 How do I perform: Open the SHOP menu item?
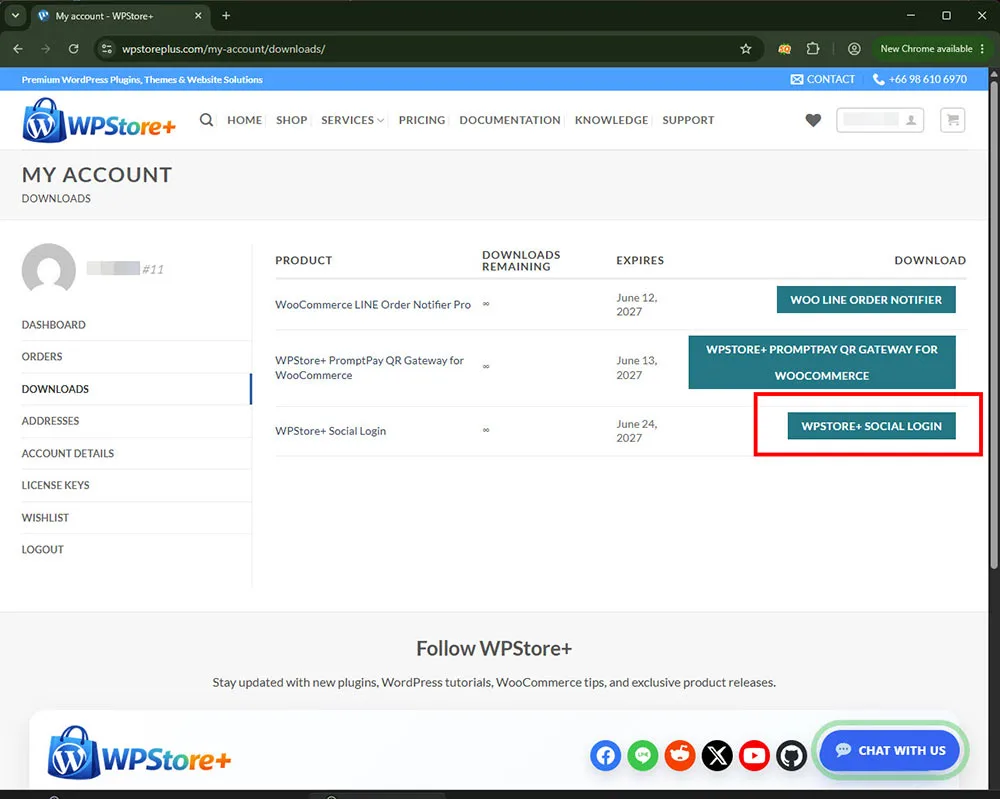291,120
